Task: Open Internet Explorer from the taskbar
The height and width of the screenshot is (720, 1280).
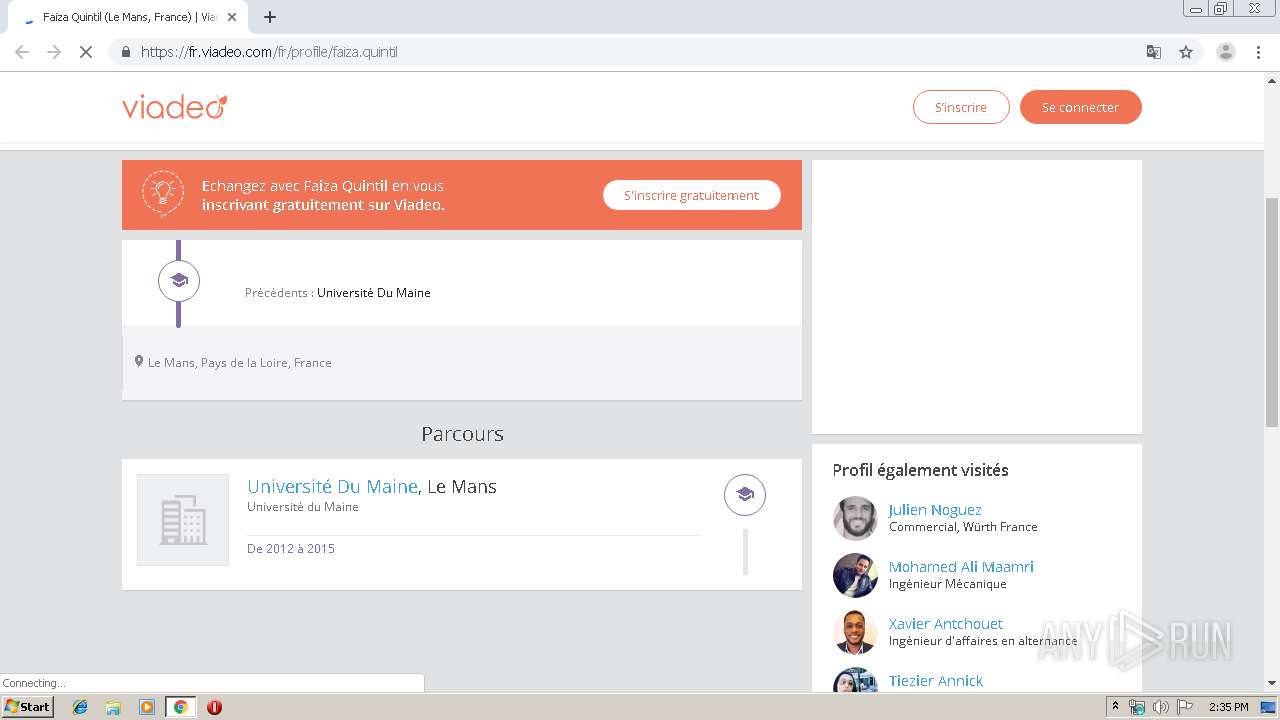Action: pos(80,707)
